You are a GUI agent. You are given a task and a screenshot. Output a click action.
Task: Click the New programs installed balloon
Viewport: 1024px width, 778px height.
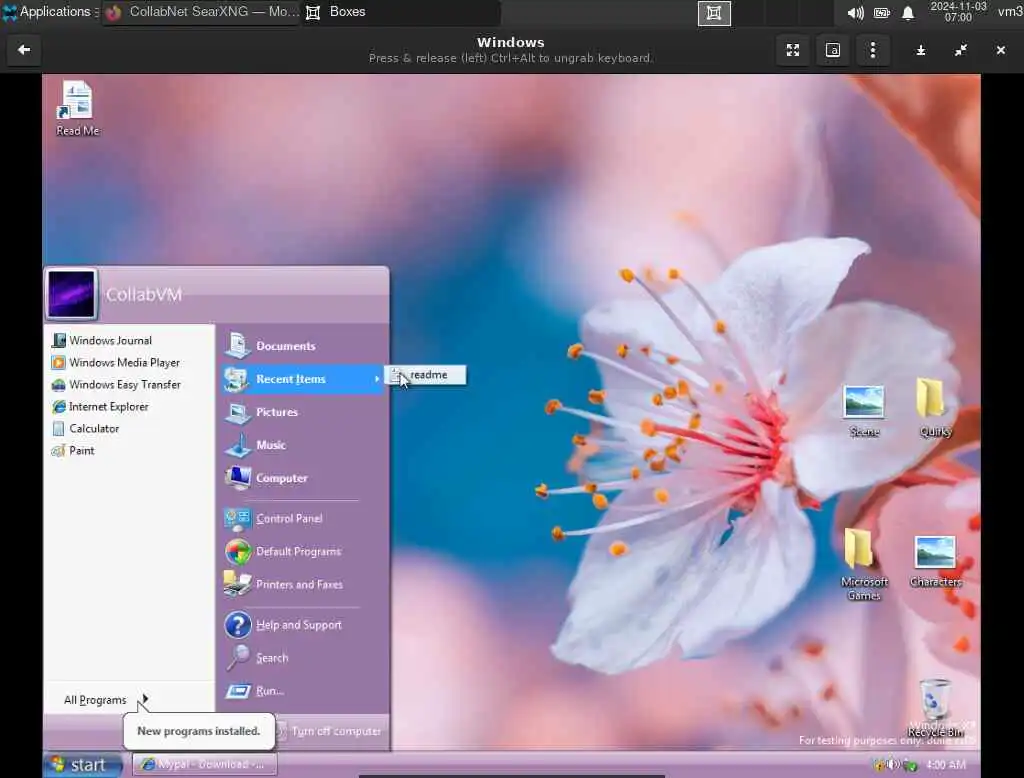199,731
